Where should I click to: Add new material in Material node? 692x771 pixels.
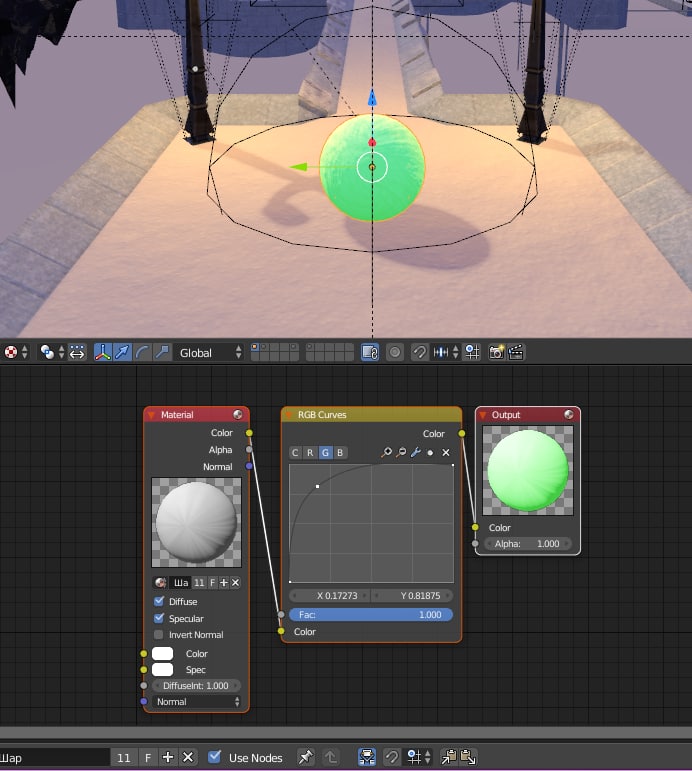[x=224, y=583]
